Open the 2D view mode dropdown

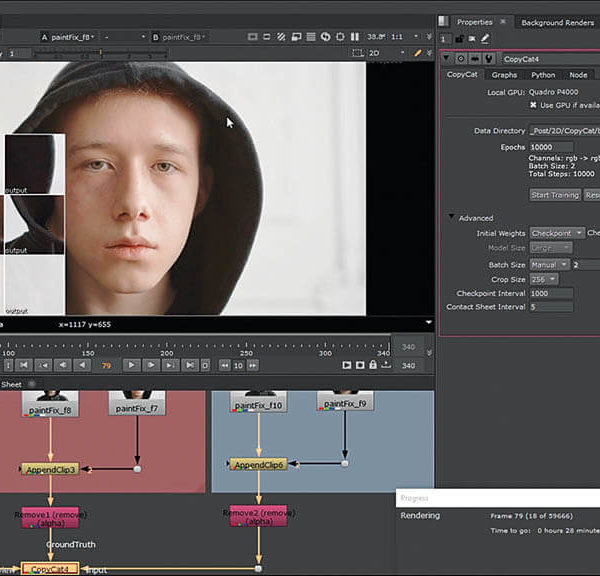(x=386, y=53)
